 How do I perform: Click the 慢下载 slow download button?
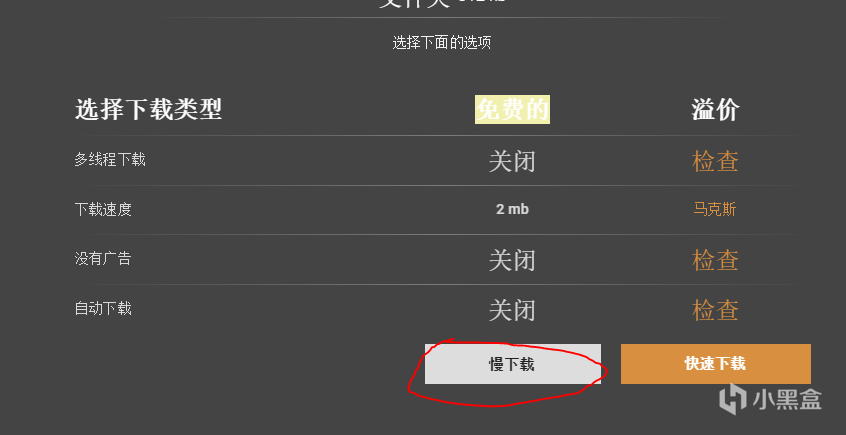513,364
